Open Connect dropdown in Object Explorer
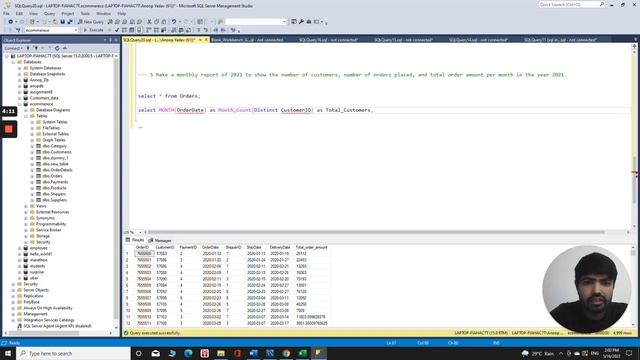Screen dimensions: 640x360 click(13, 48)
